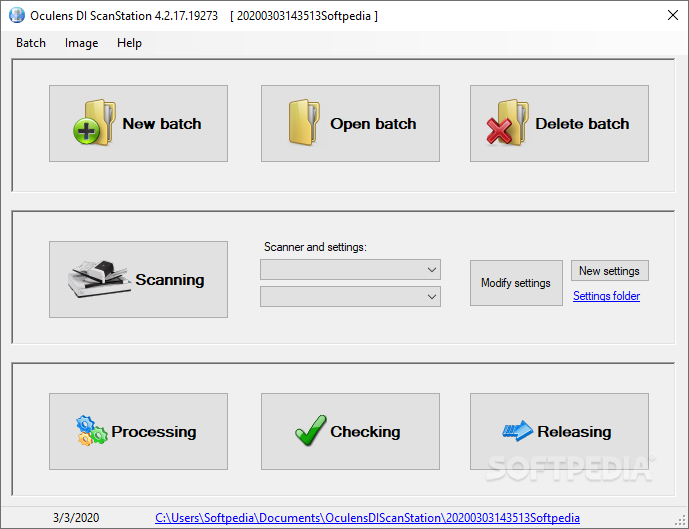Click the blue arrow Releasing icon

coord(517,431)
